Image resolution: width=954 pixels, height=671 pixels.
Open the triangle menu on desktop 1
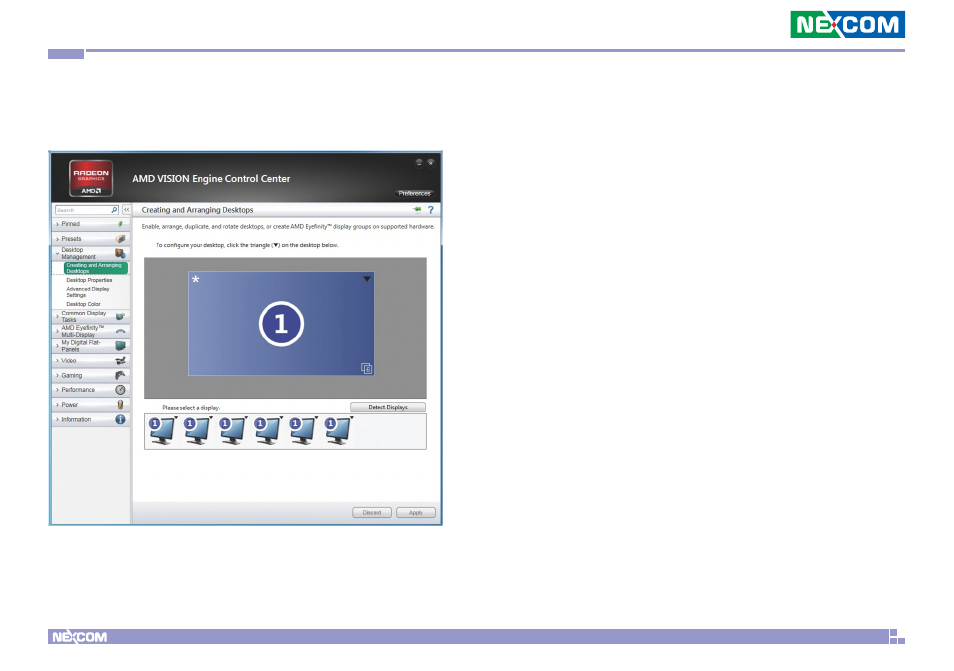coord(367,279)
